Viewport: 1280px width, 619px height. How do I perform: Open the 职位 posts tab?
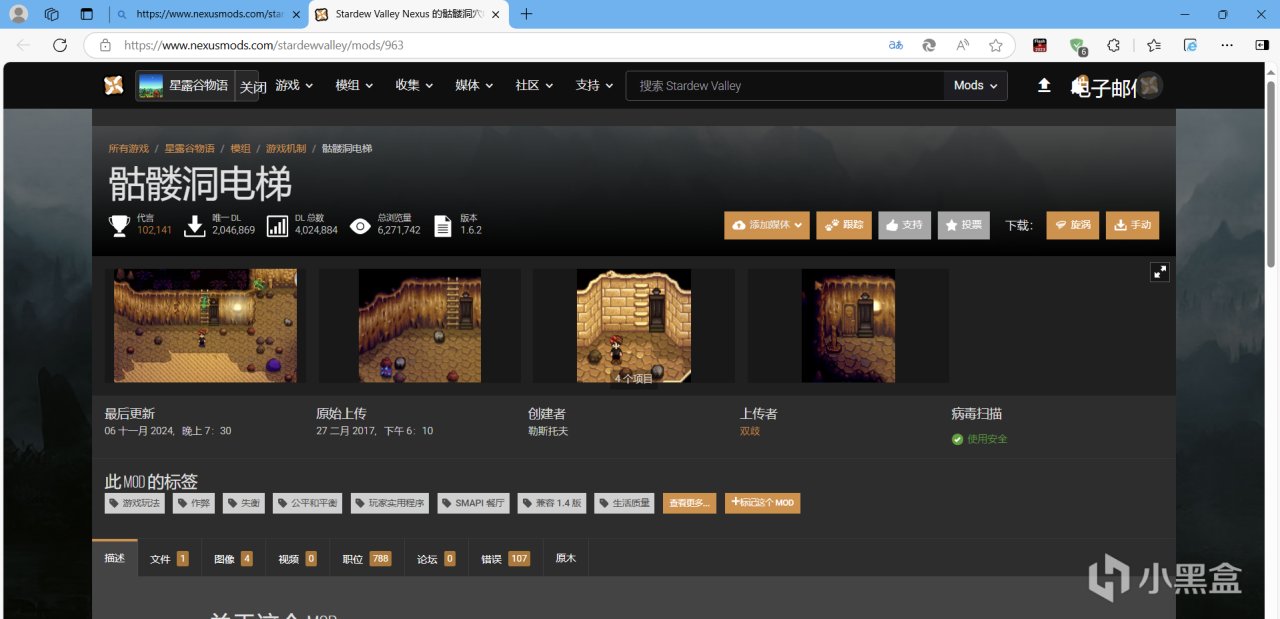(366, 558)
